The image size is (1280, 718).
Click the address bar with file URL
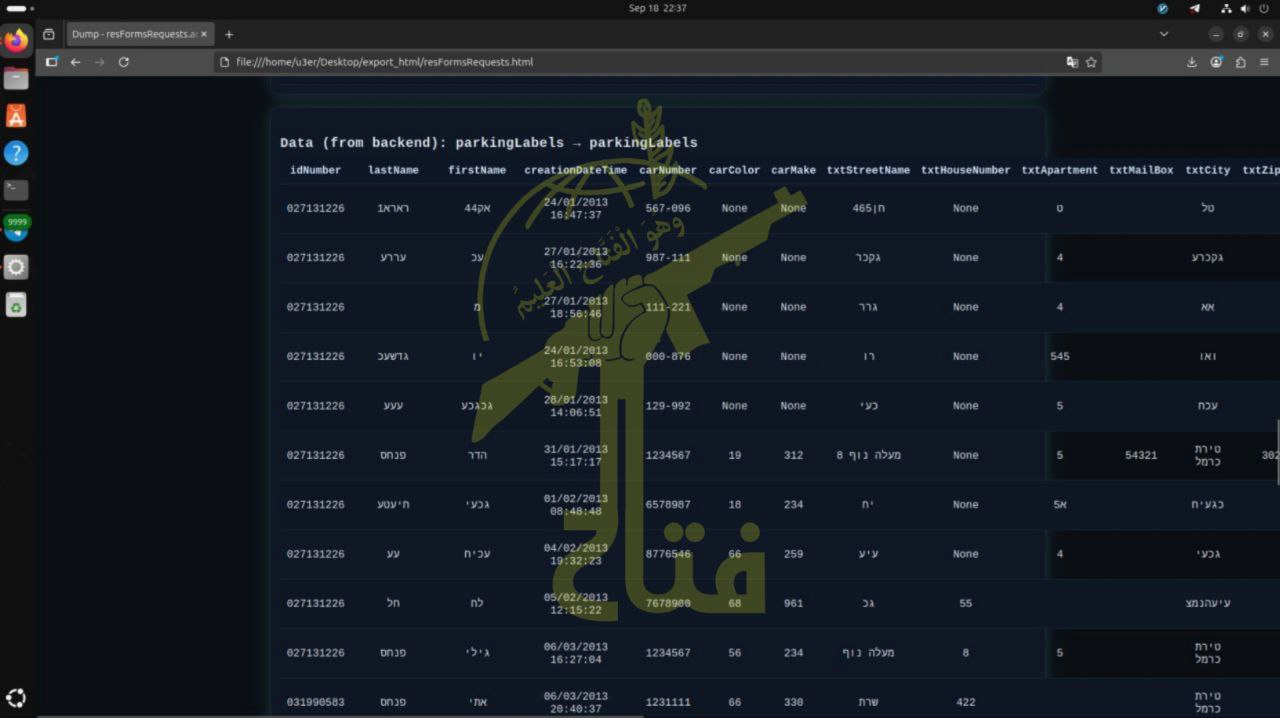point(640,62)
